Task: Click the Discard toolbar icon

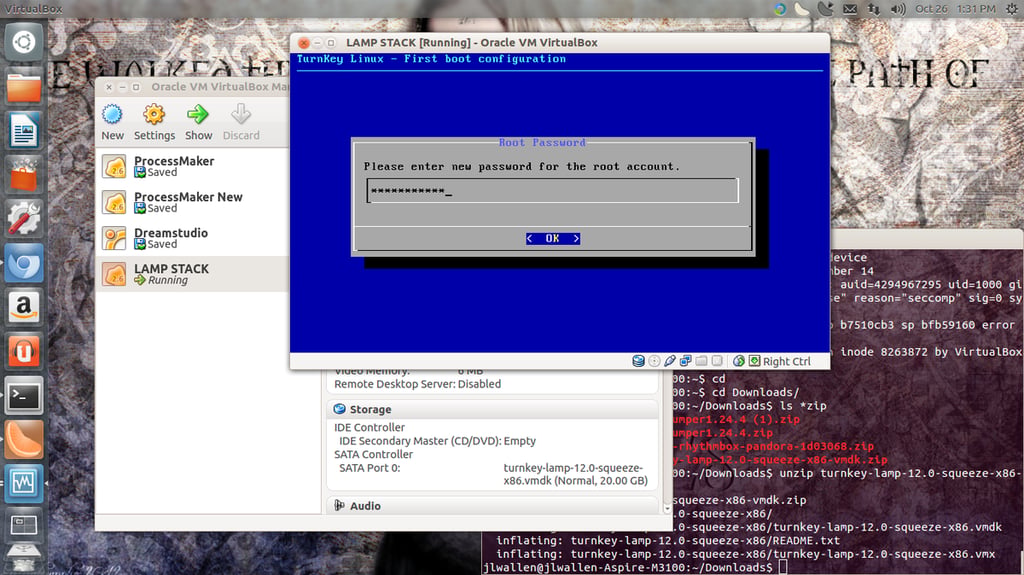Action: (241, 122)
